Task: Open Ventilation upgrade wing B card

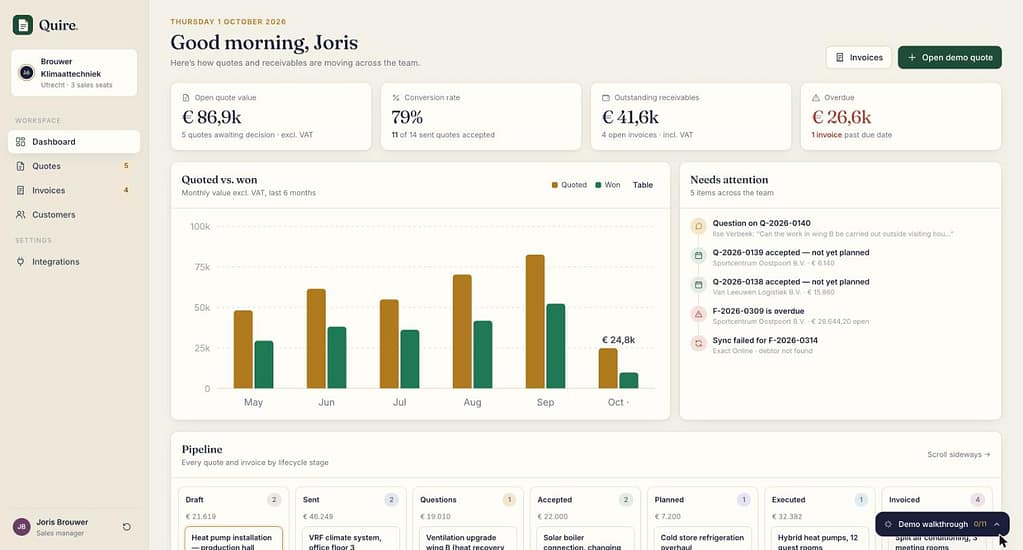Action: coord(468,538)
